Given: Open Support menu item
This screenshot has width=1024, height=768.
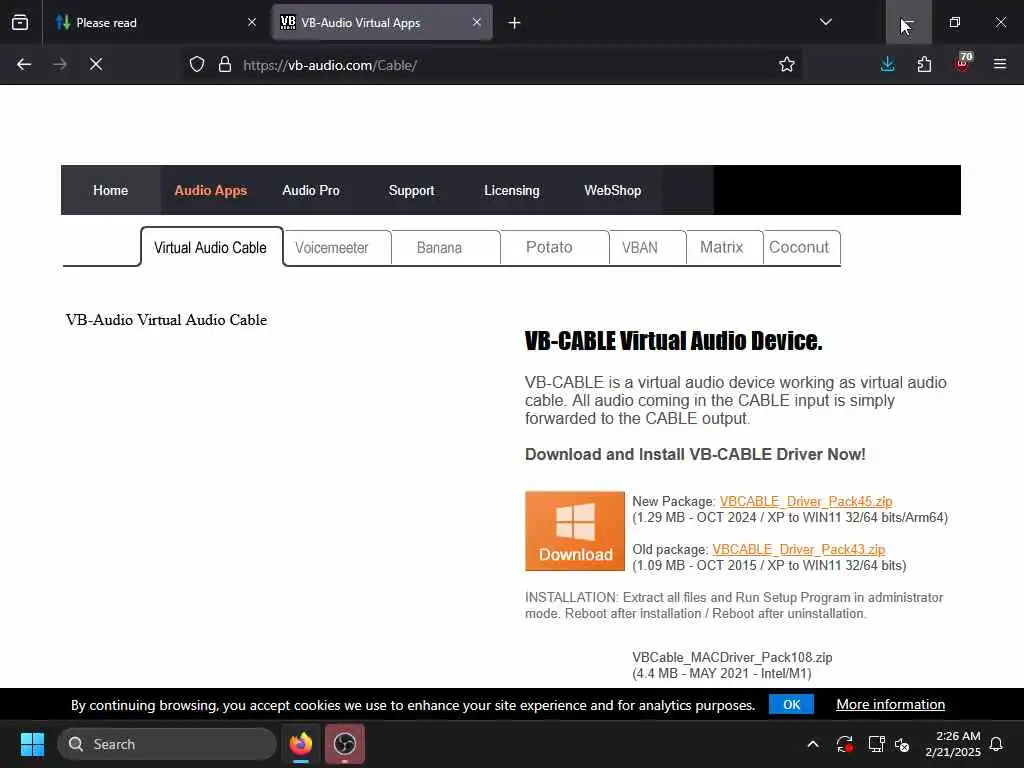Looking at the screenshot, I should 411,191.
